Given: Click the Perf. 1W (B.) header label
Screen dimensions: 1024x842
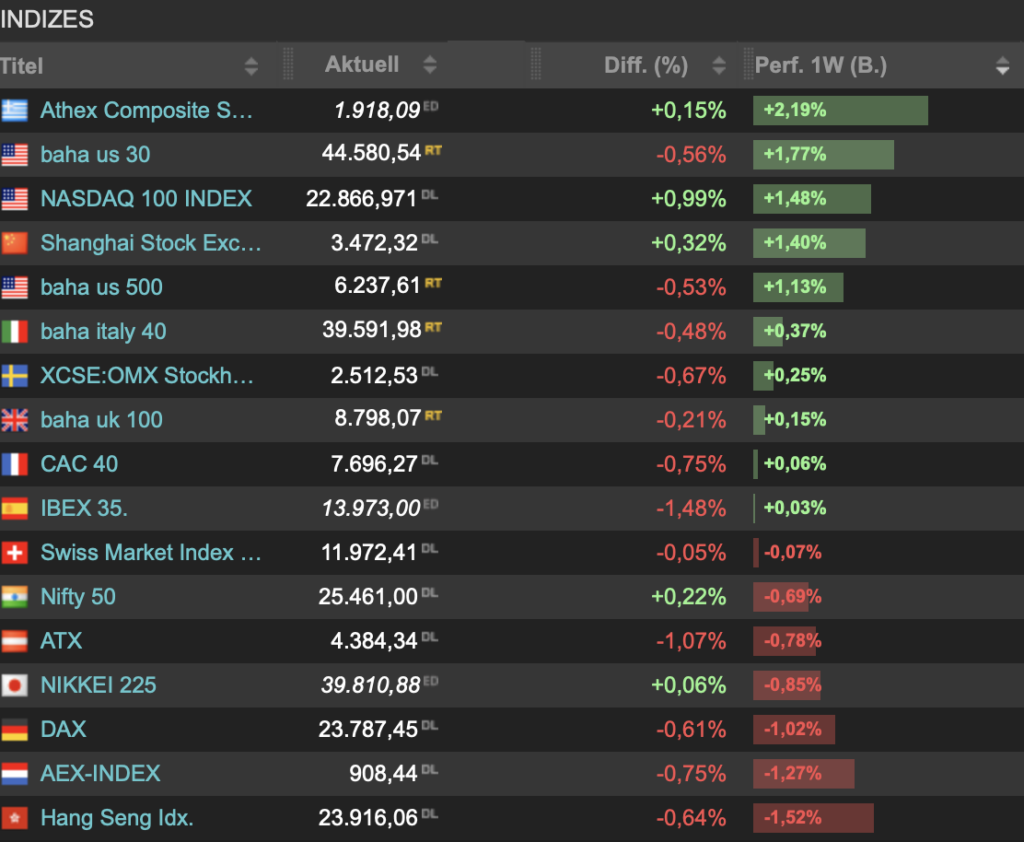Looking at the screenshot, I should click(x=821, y=65).
